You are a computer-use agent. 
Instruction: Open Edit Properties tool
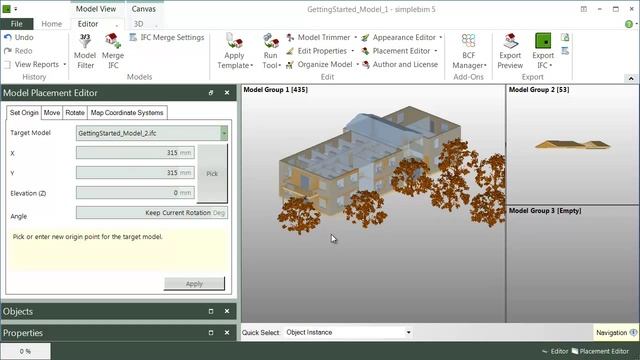(x=317, y=51)
